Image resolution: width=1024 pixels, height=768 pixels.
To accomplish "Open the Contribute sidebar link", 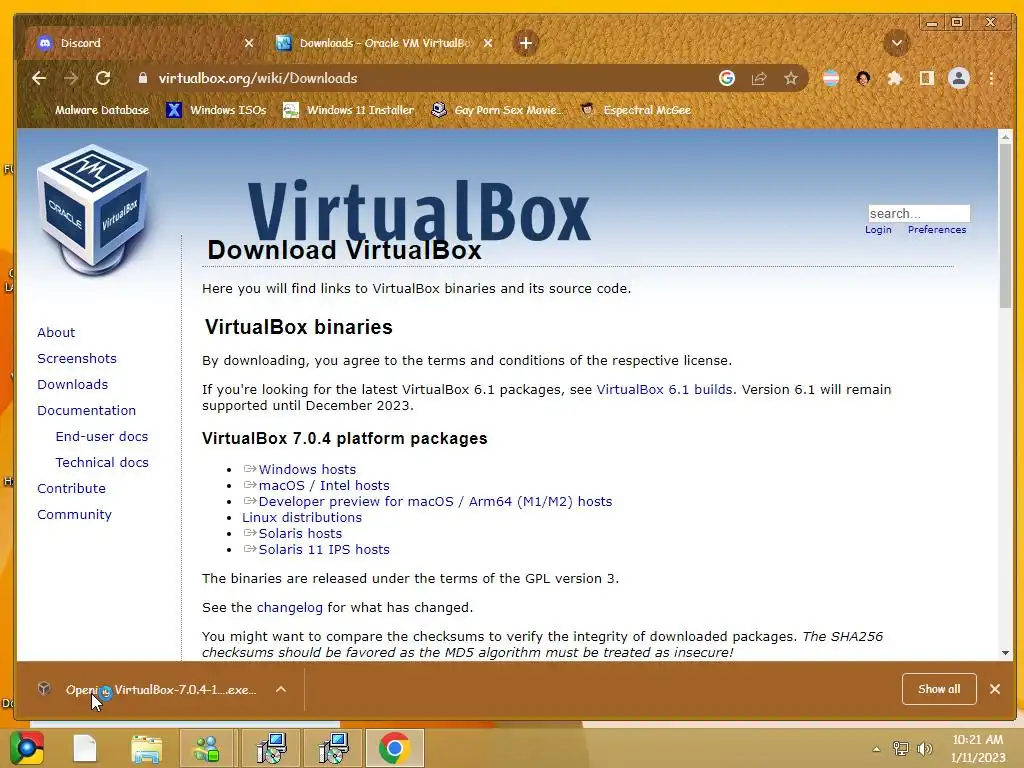I will click(x=71, y=488).
